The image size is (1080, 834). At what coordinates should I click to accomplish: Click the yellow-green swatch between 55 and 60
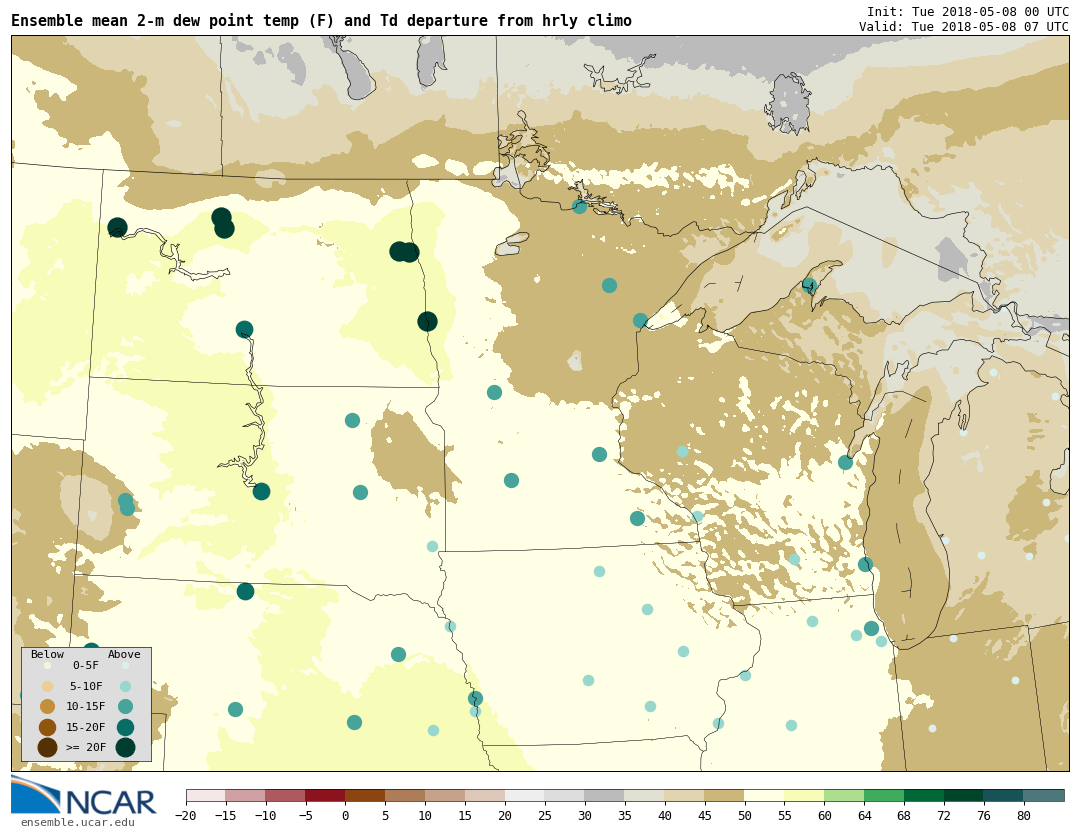click(x=805, y=796)
